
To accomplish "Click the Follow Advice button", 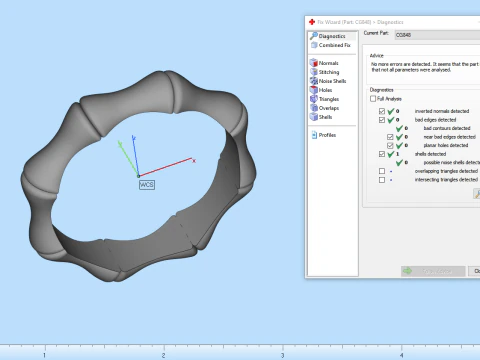I will point(433,271).
